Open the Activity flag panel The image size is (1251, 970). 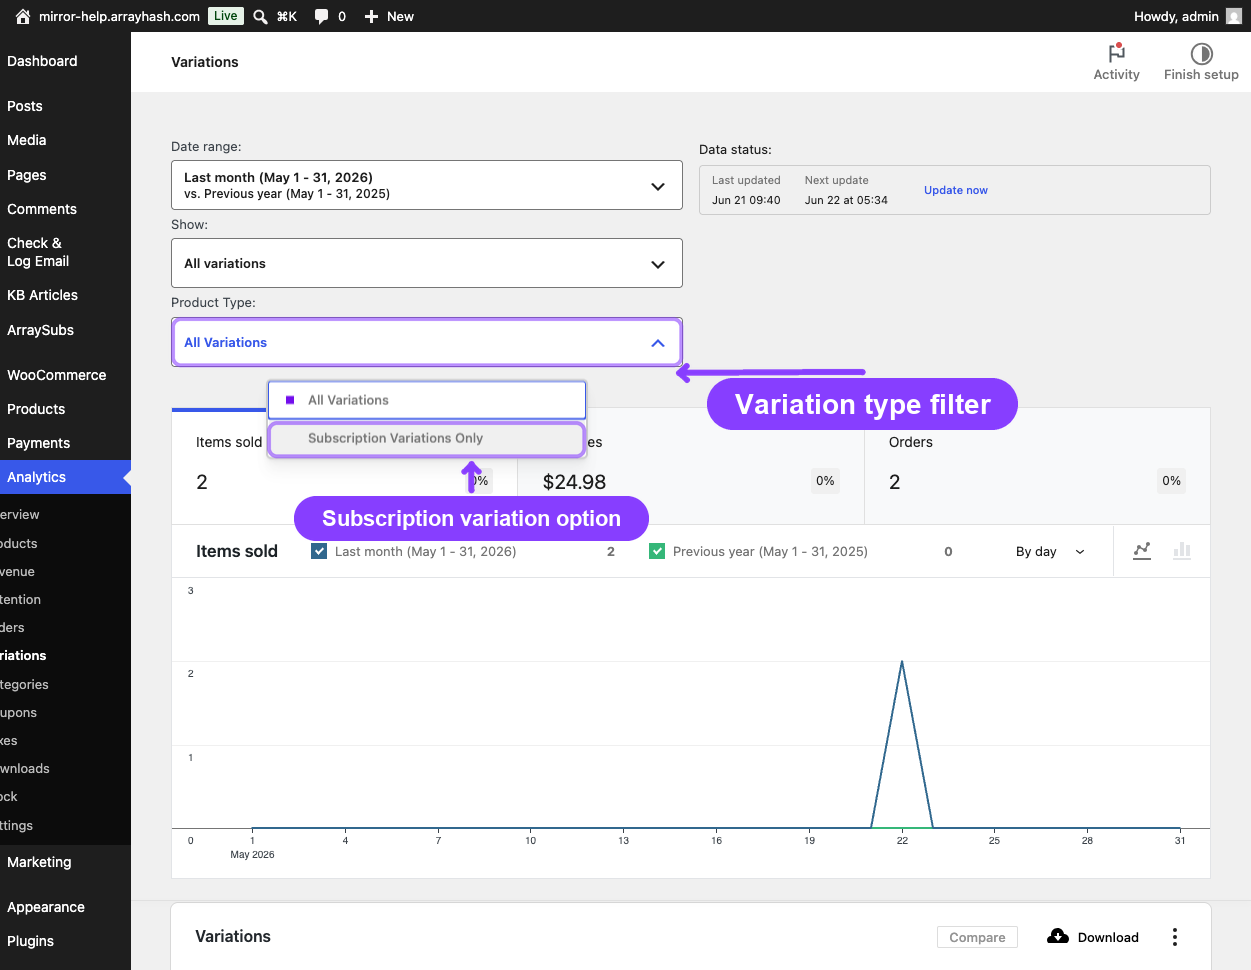tap(1116, 62)
